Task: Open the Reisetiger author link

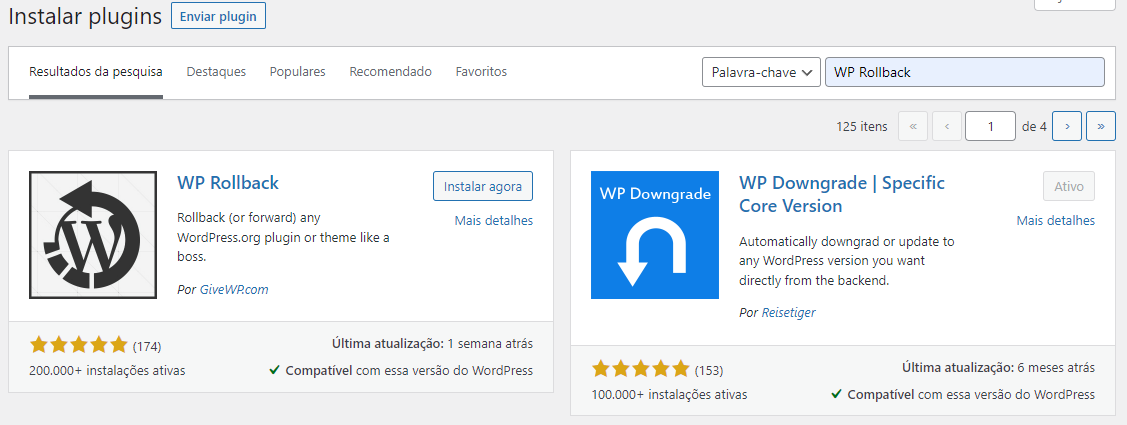Action: coord(788,313)
